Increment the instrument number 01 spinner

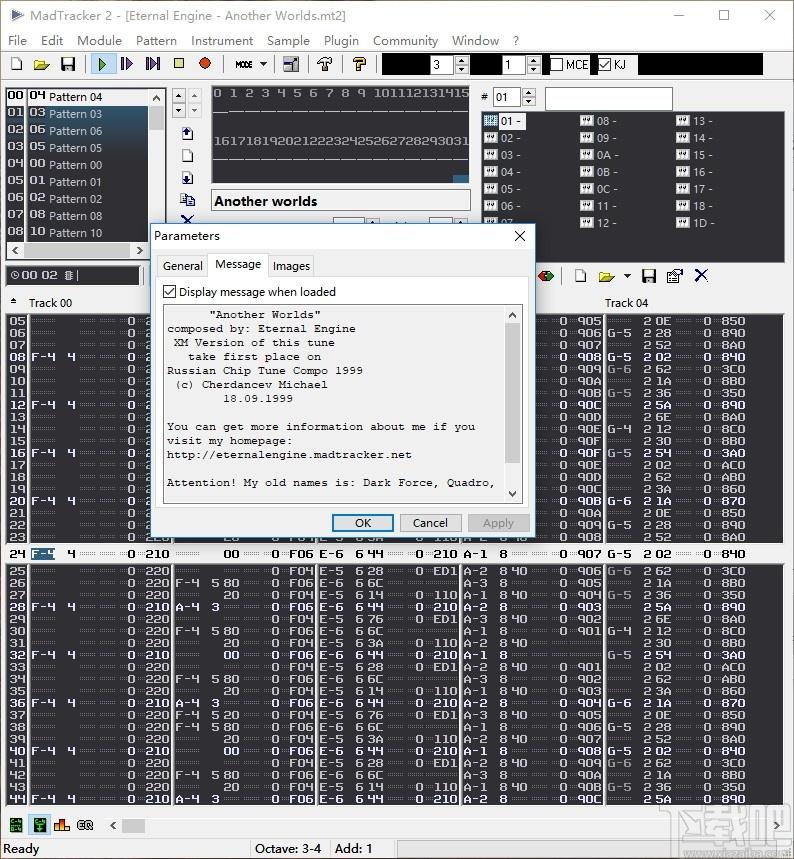529,93
